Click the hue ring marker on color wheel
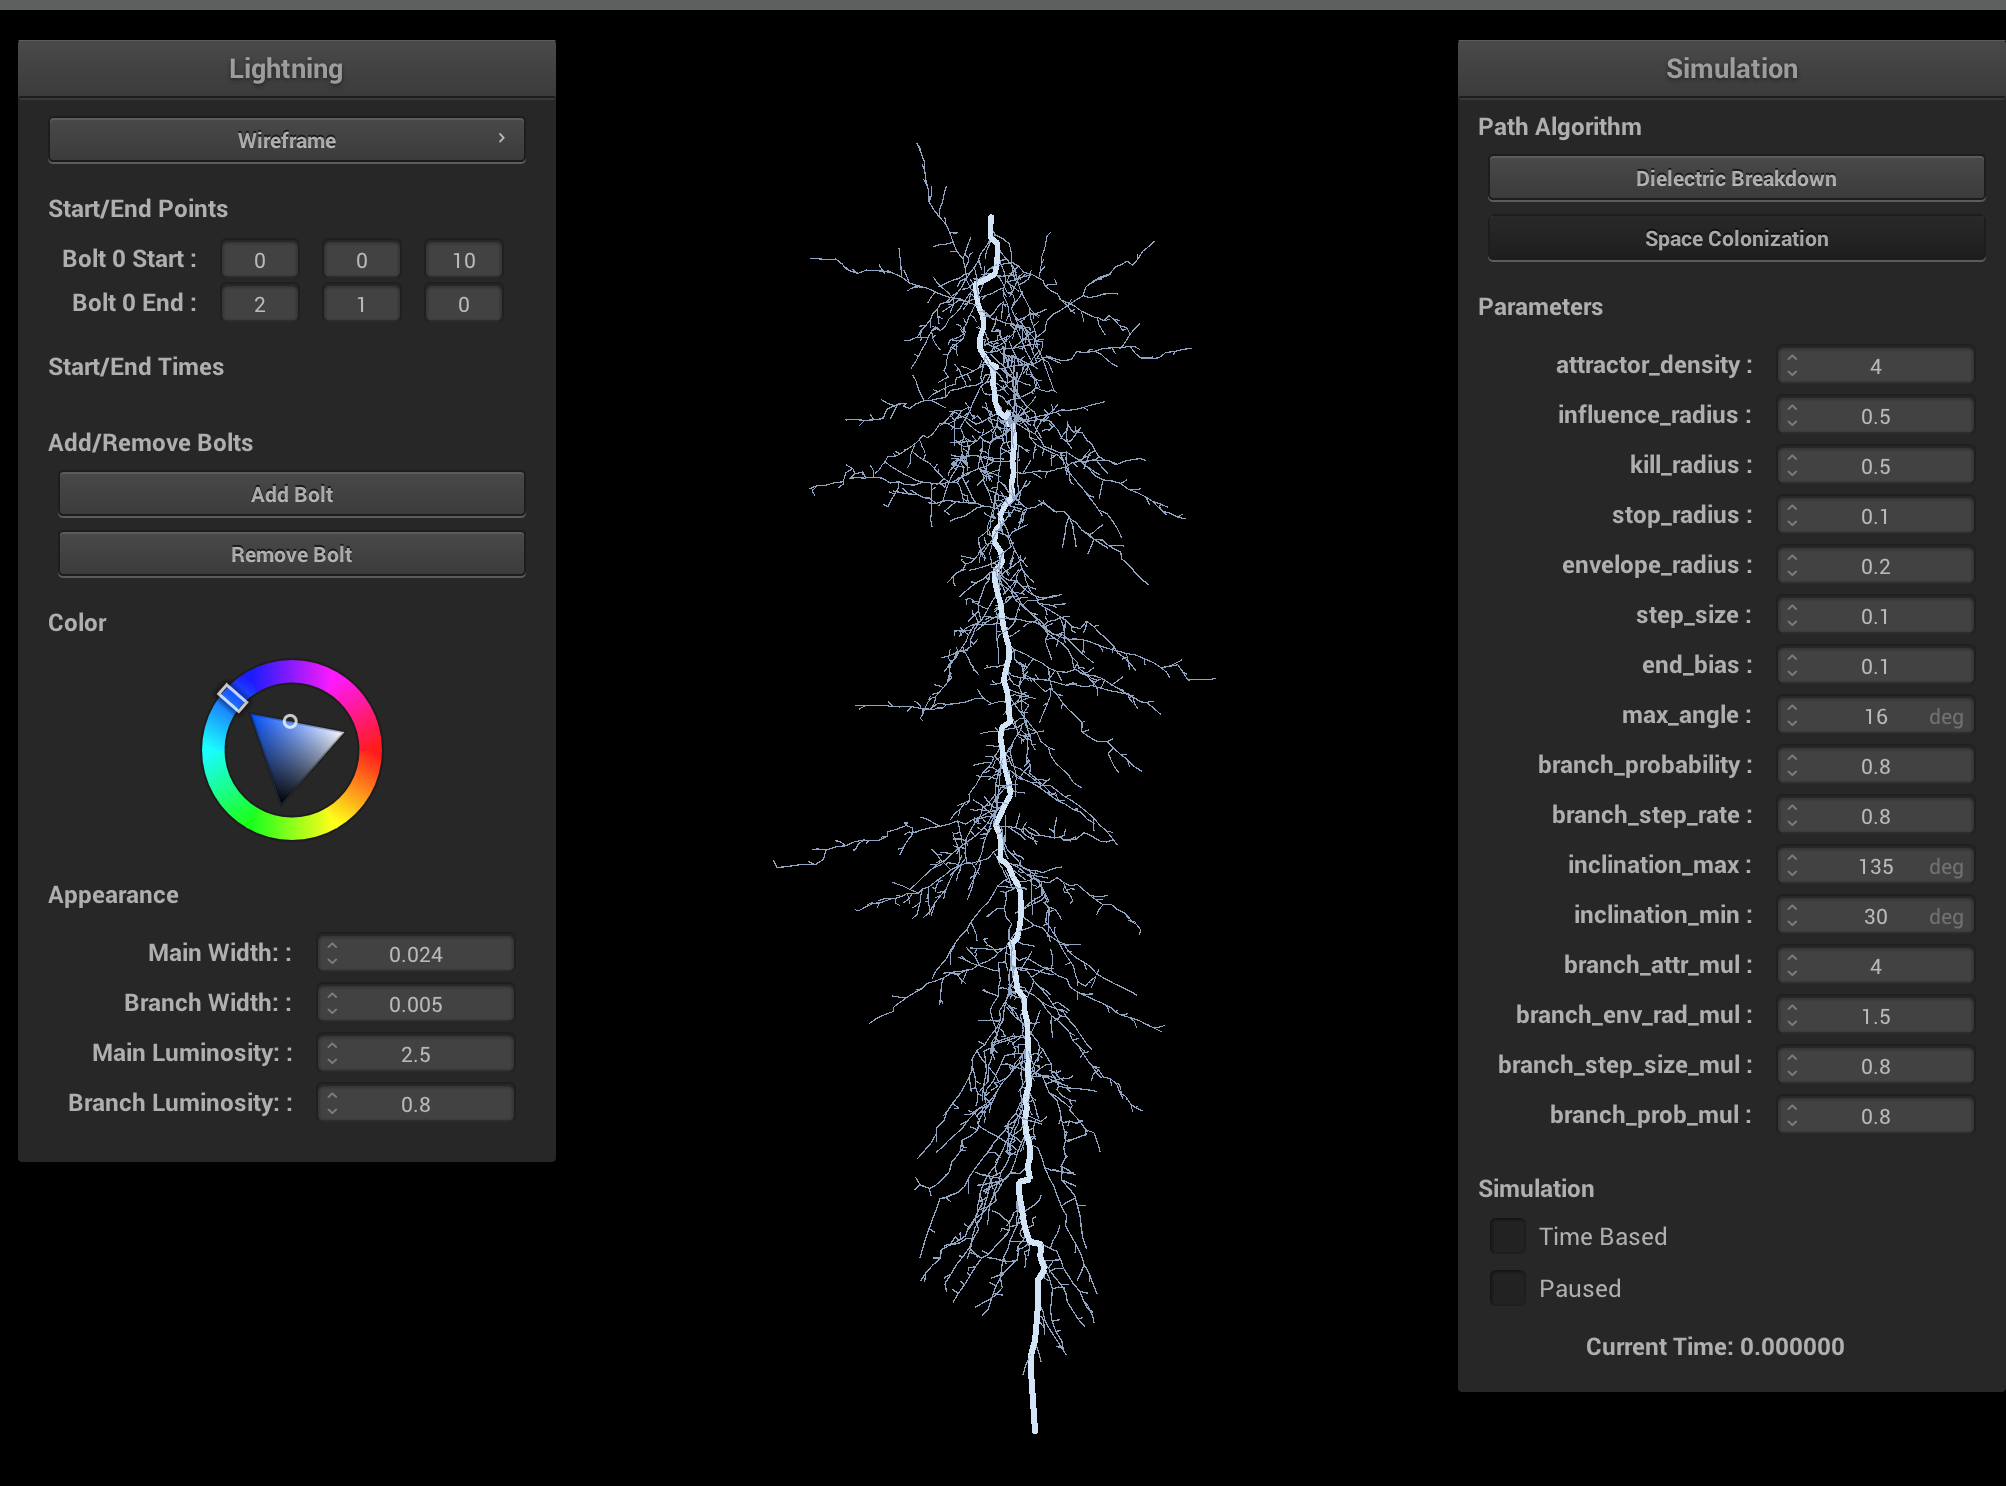2006x1486 pixels. 233,697
